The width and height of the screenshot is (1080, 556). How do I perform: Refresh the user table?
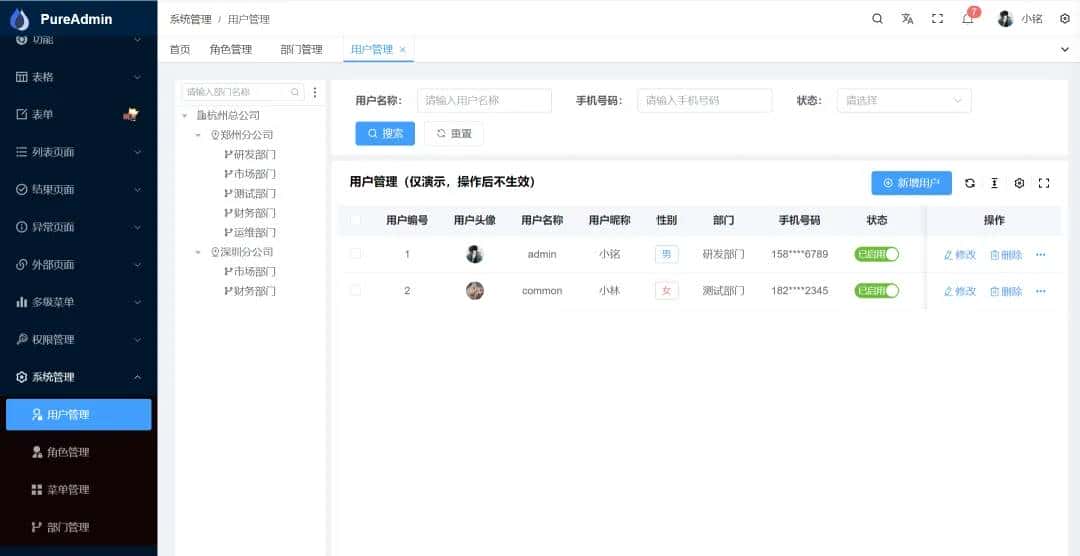(970, 183)
